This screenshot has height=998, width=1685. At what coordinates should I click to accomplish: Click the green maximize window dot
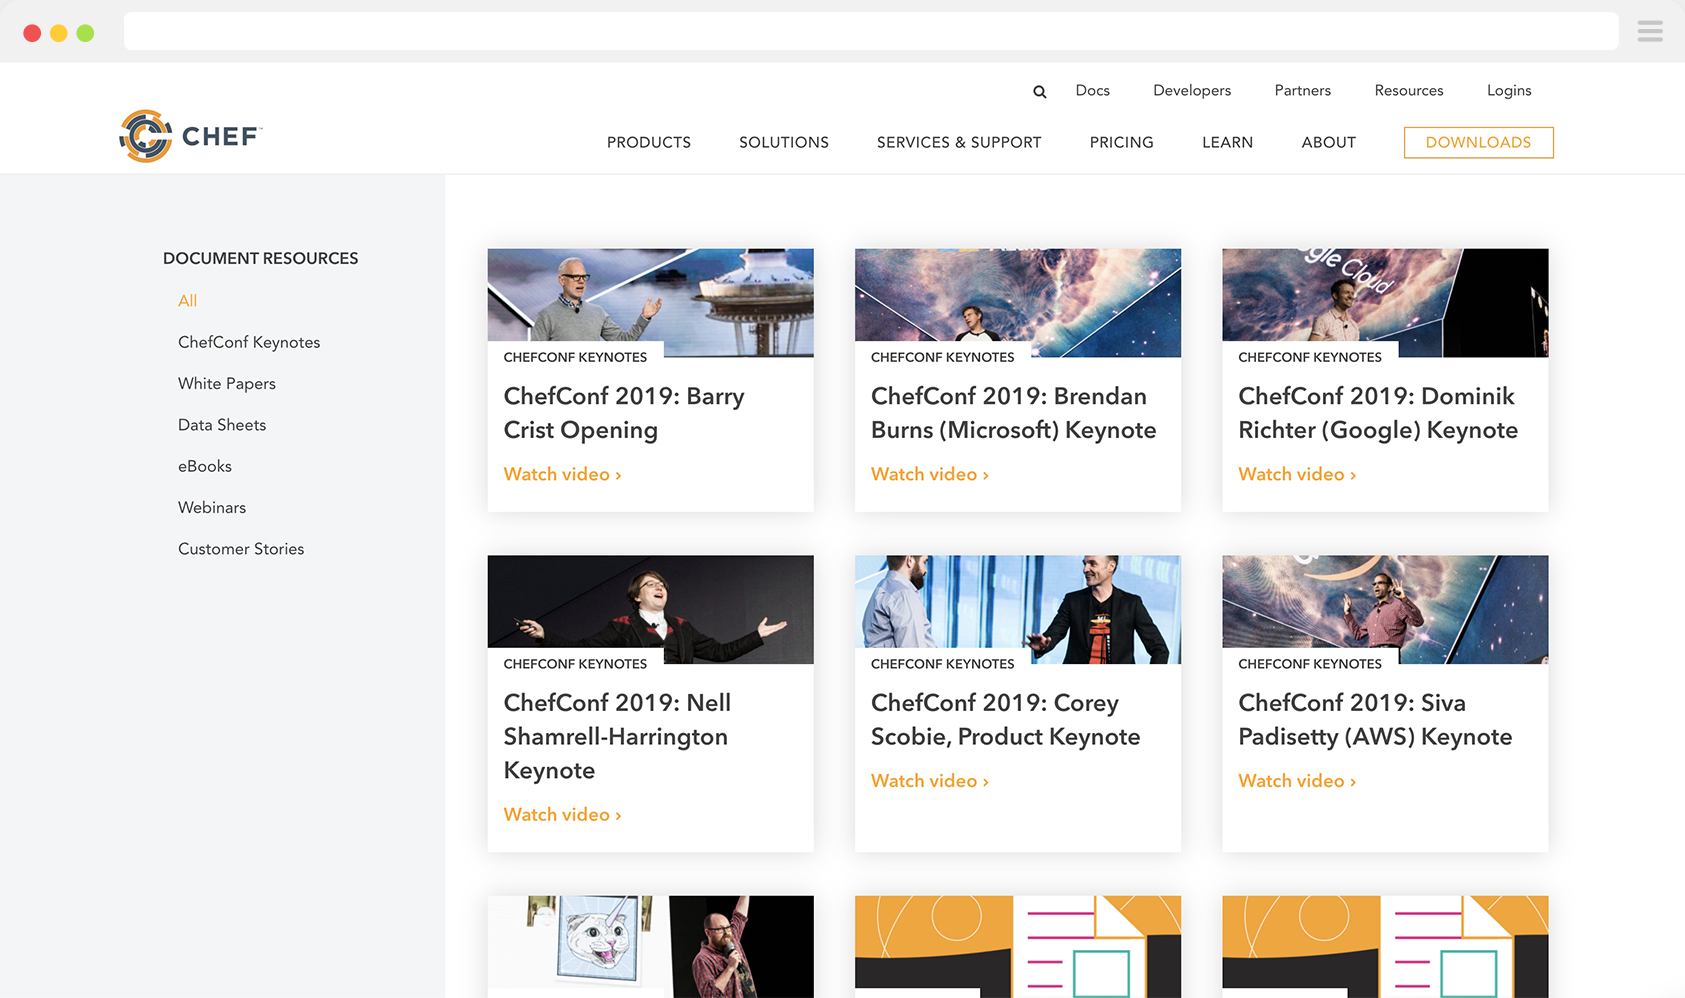point(86,33)
